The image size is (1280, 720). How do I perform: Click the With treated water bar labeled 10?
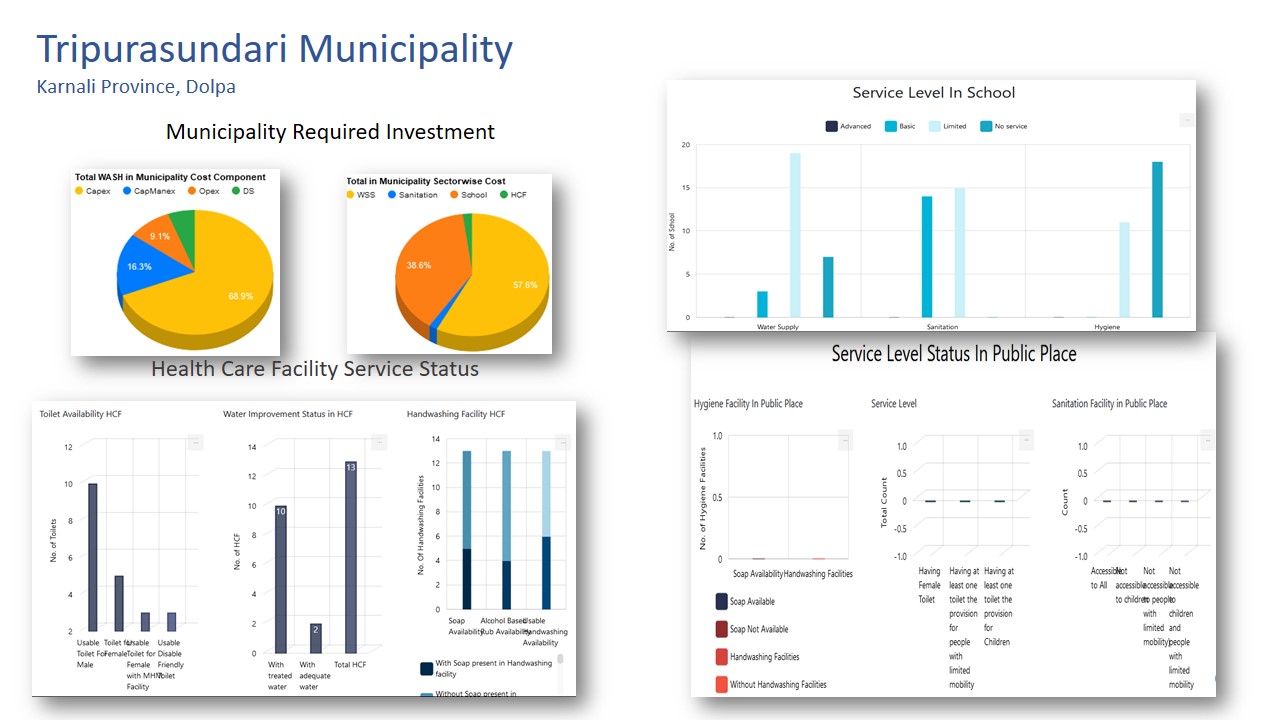281,578
